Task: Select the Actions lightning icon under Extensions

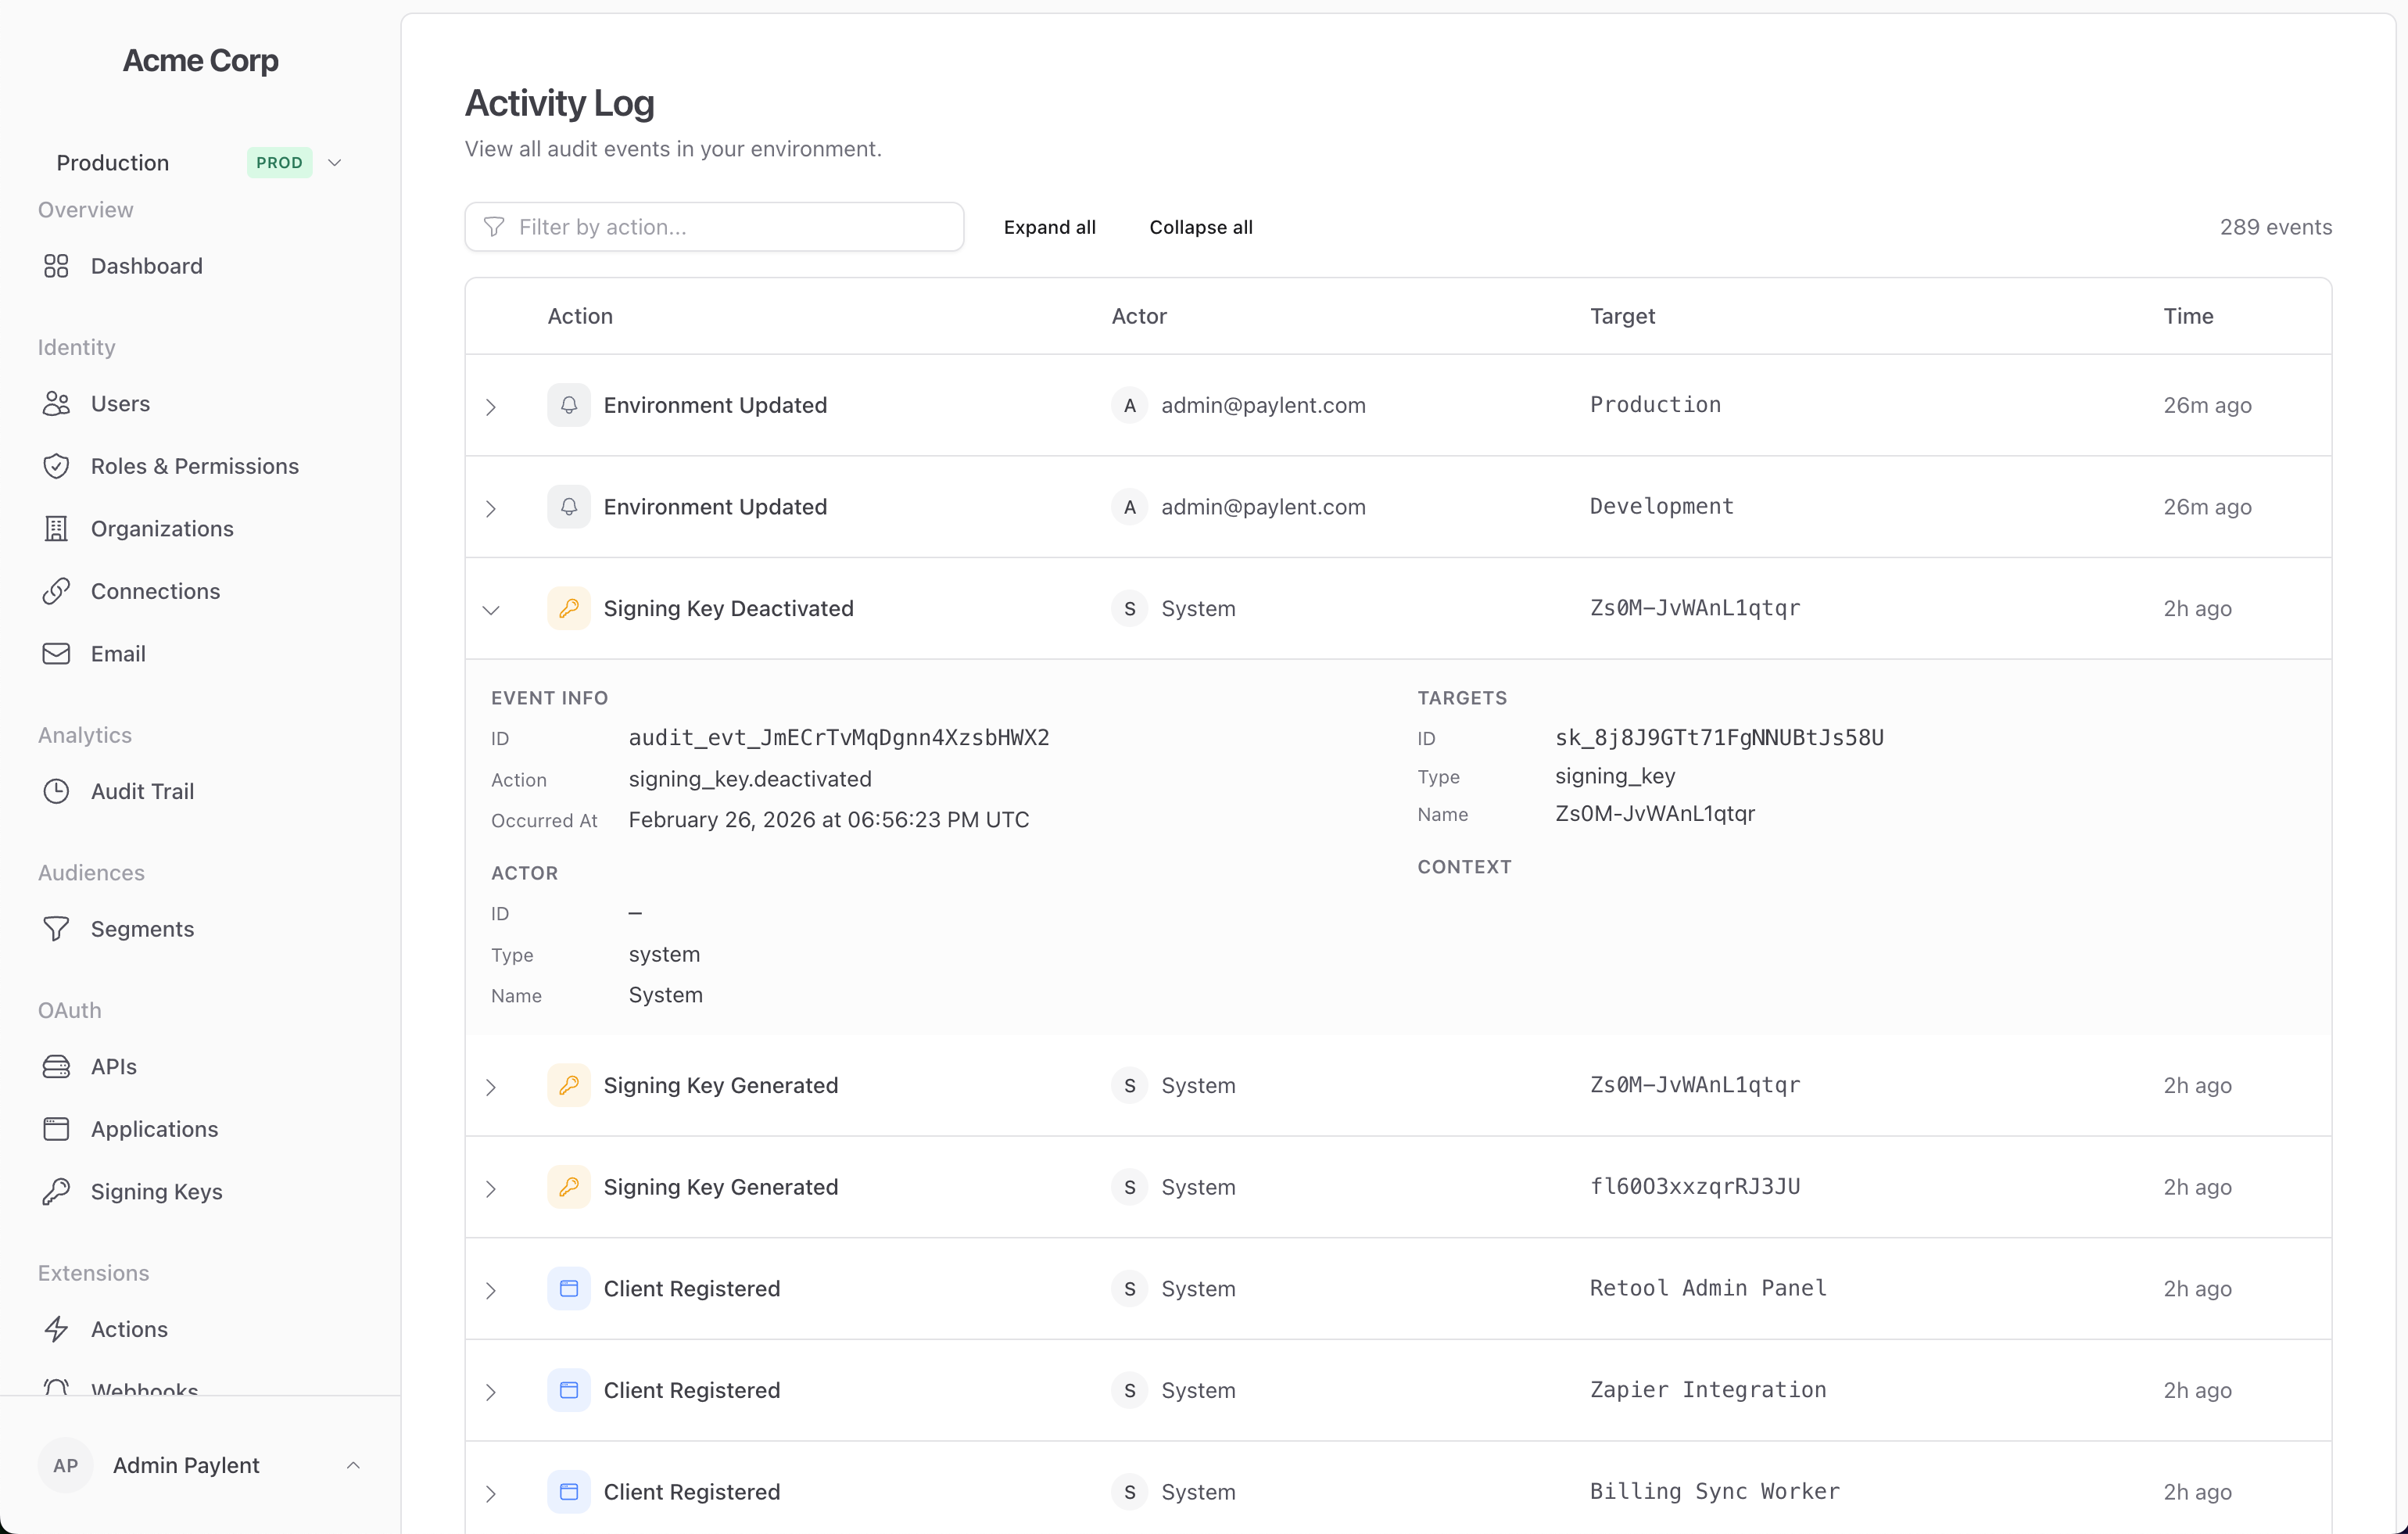Action: (x=56, y=1329)
